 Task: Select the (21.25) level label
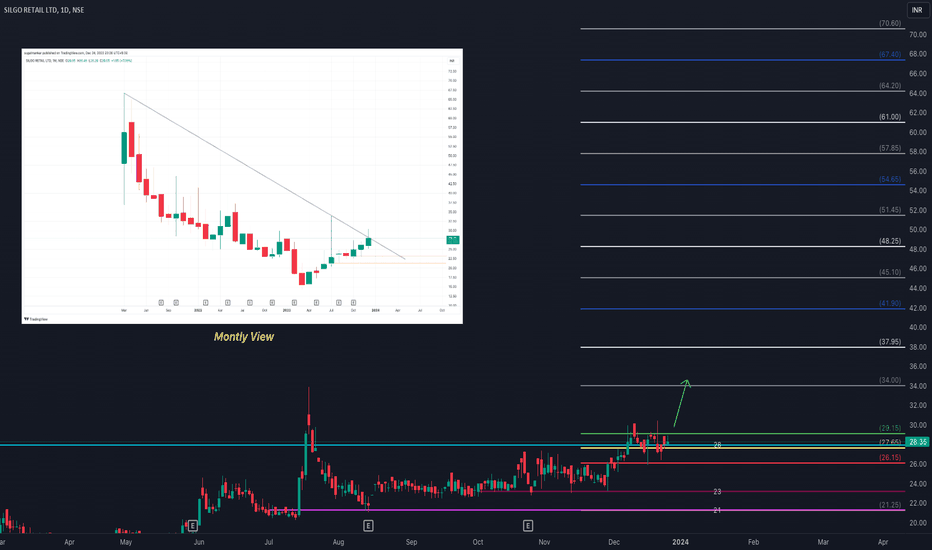pos(890,505)
